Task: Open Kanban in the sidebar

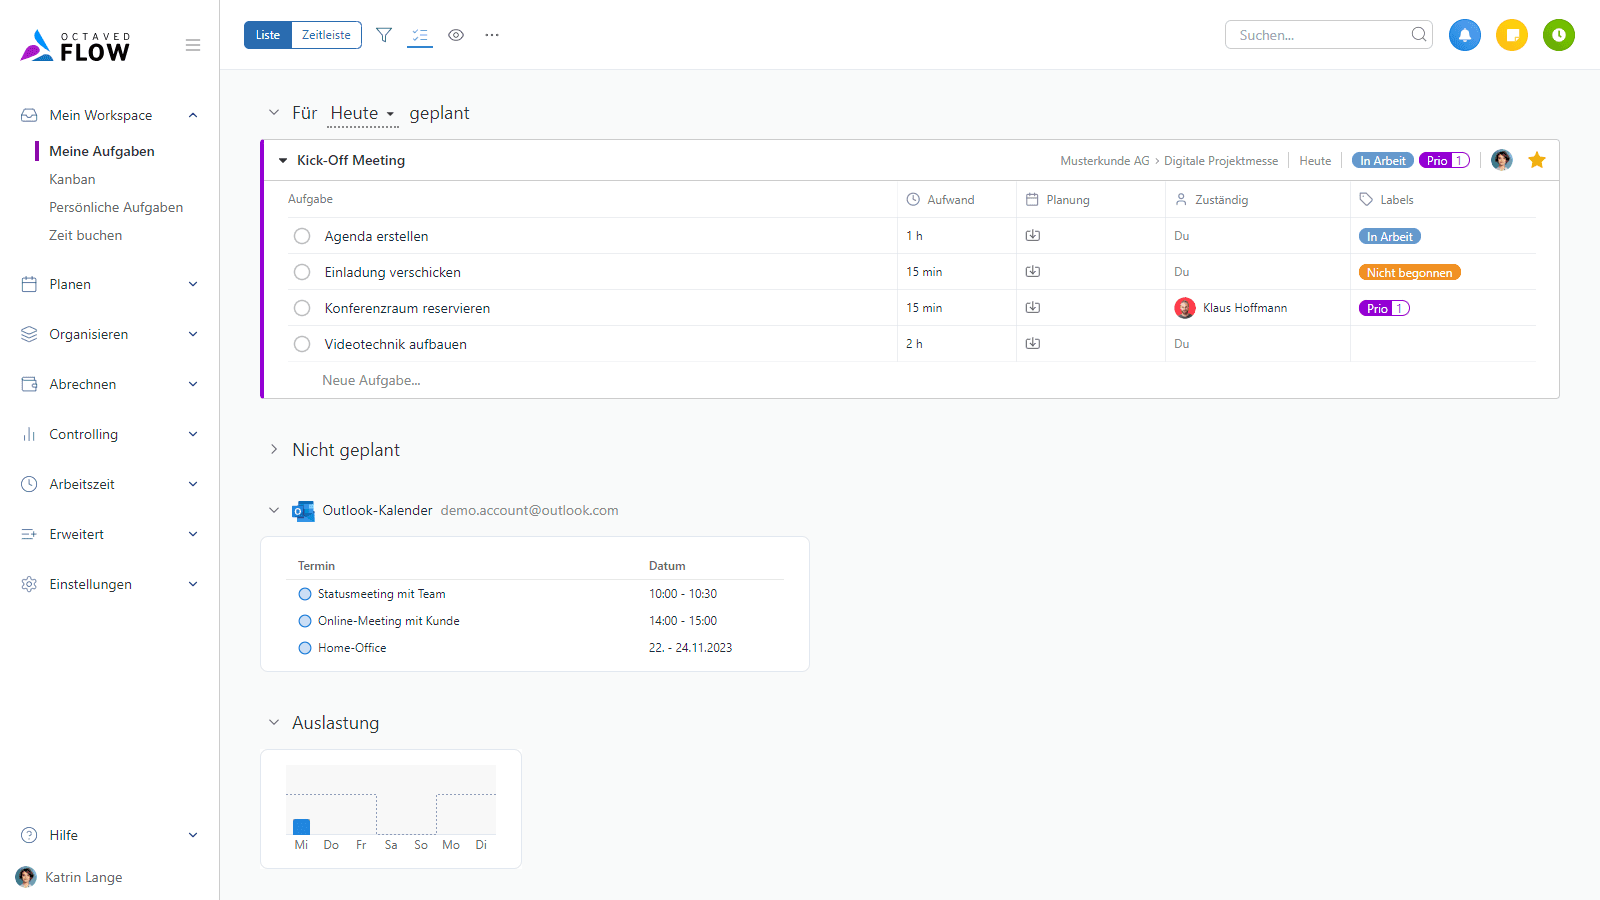Action: [x=72, y=179]
